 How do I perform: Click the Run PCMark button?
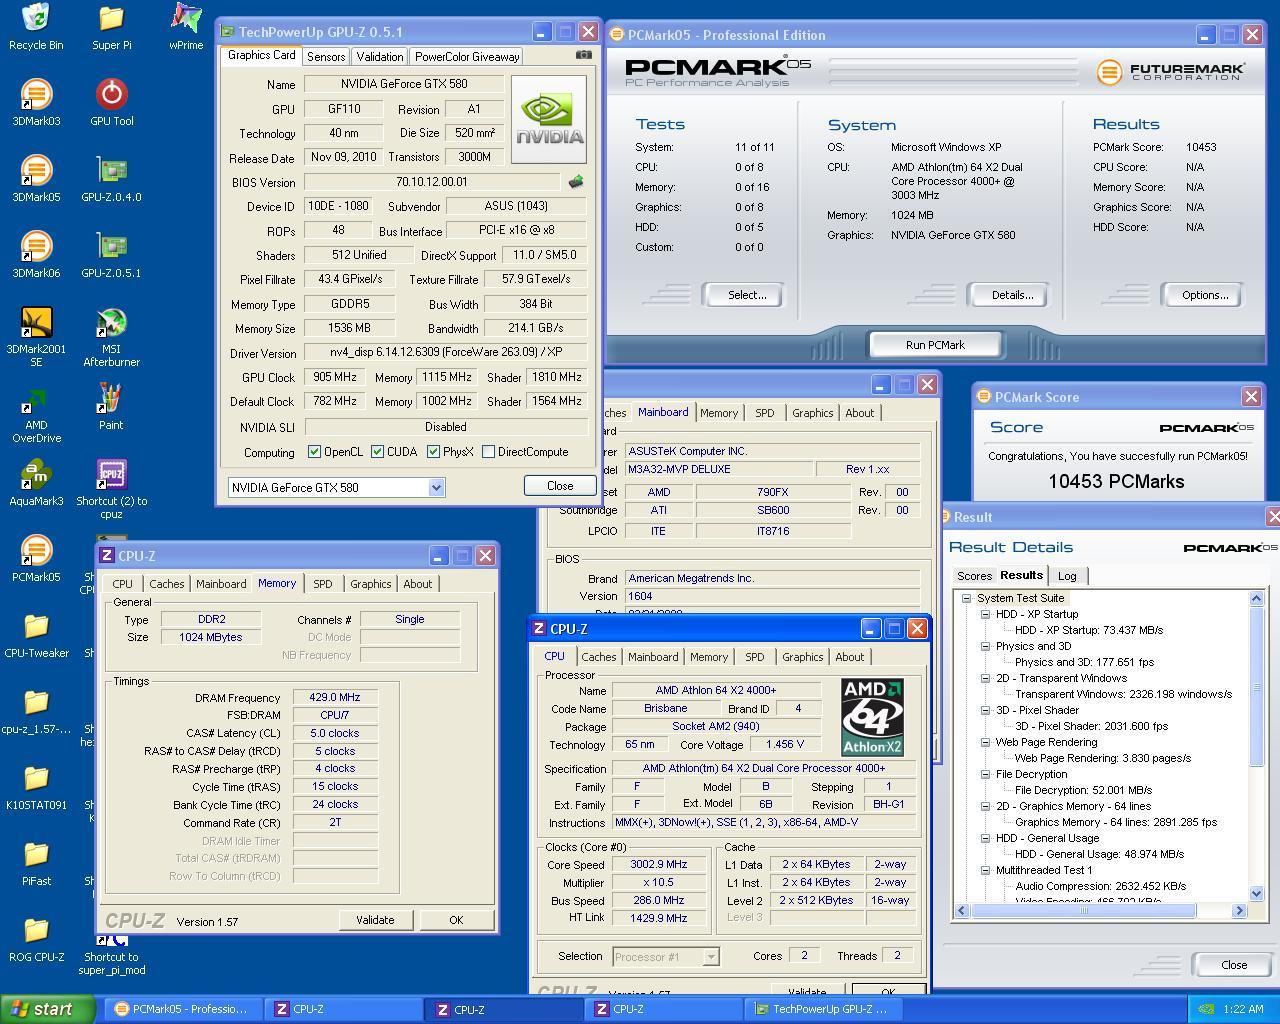pyautogui.click(x=935, y=345)
